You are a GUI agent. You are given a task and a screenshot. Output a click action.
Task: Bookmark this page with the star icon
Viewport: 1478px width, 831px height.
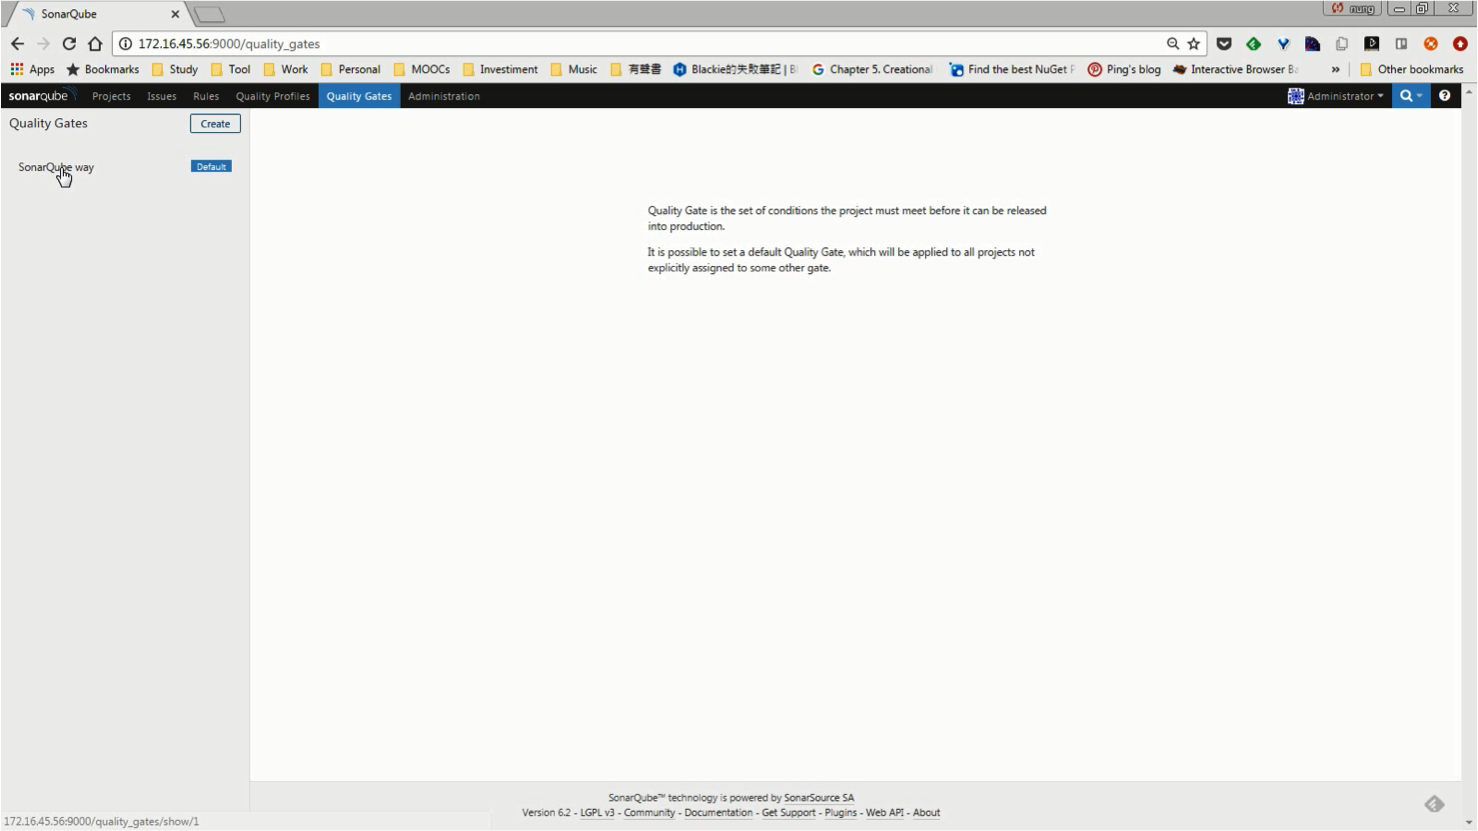tap(1194, 44)
